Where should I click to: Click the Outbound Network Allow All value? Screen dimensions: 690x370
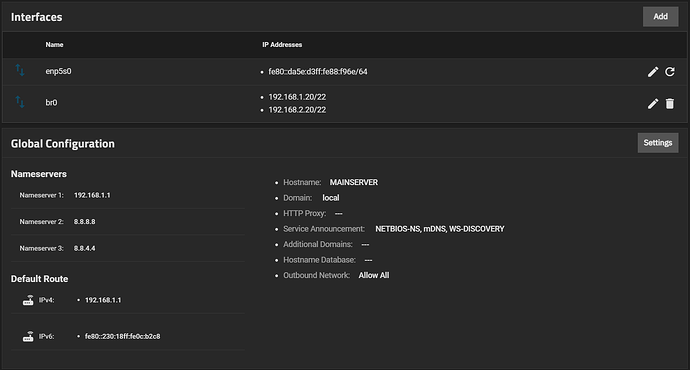374,275
